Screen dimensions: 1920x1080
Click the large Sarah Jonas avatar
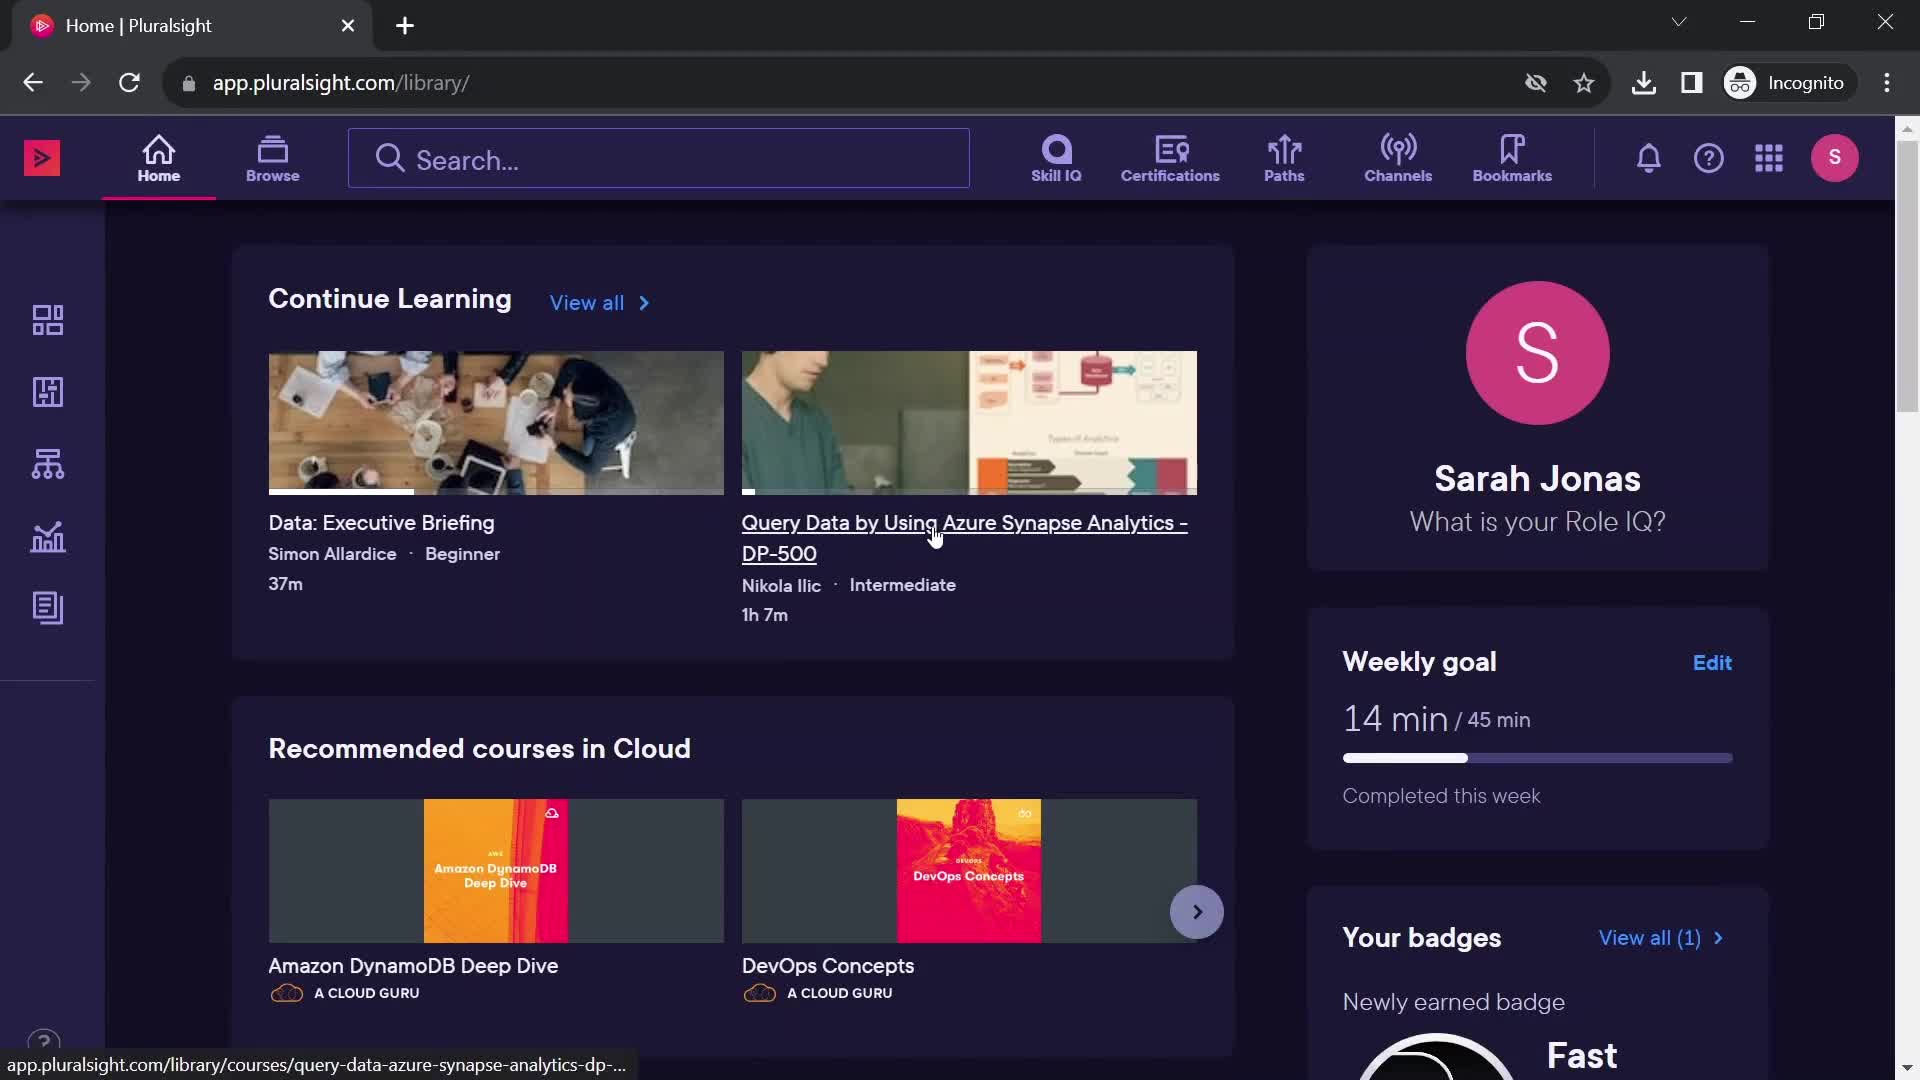[x=1538, y=353]
